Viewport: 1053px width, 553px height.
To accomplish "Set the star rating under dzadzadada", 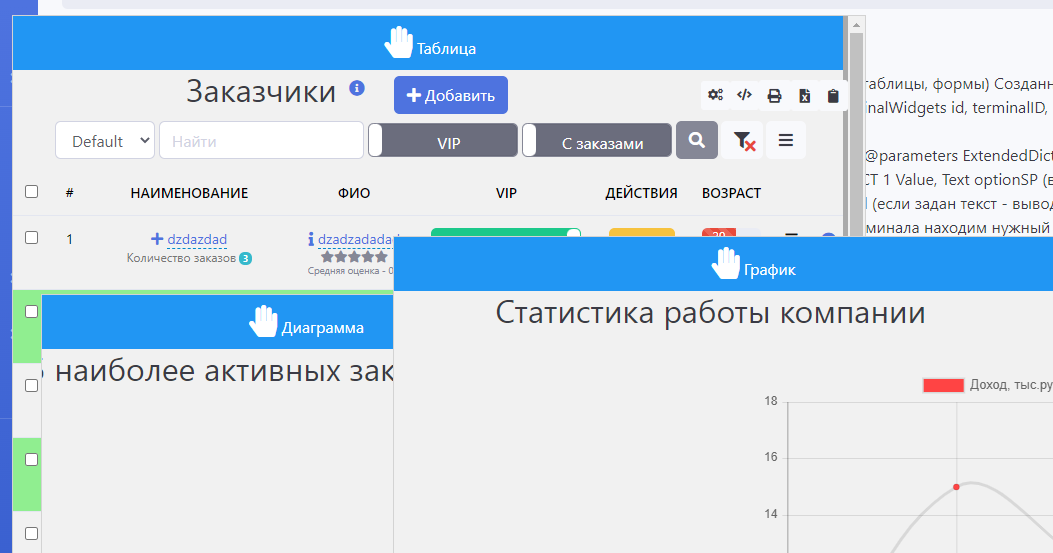I will [354, 257].
